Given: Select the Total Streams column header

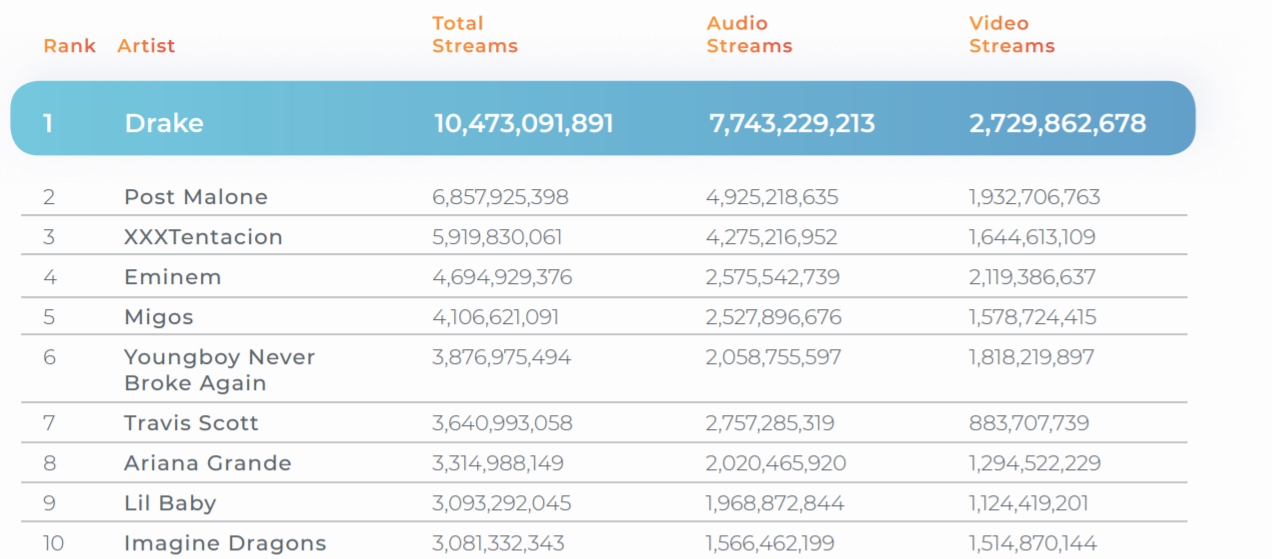Looking at the screenshot, I should point(474,34).
